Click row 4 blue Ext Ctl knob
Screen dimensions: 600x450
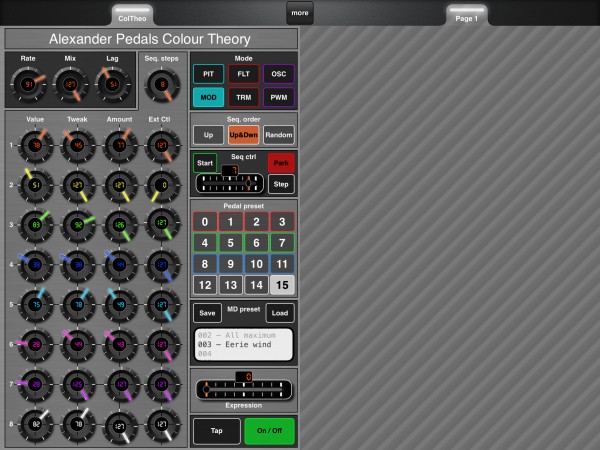[162, 265]
